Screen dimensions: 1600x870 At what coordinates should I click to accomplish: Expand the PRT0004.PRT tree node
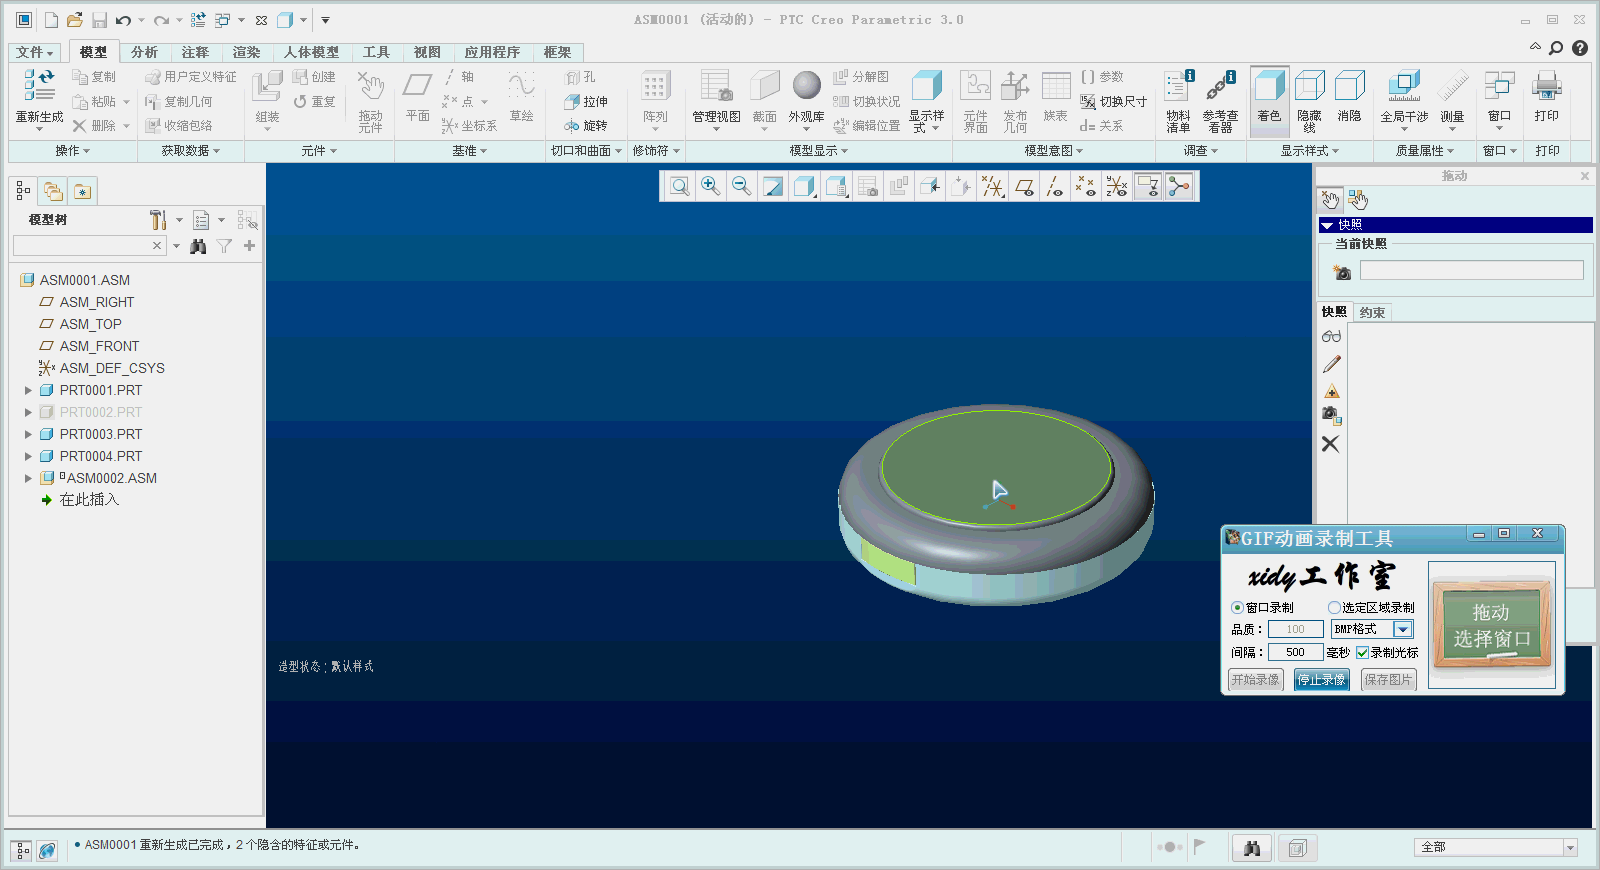pyautogui.click(x=28, y=456)
